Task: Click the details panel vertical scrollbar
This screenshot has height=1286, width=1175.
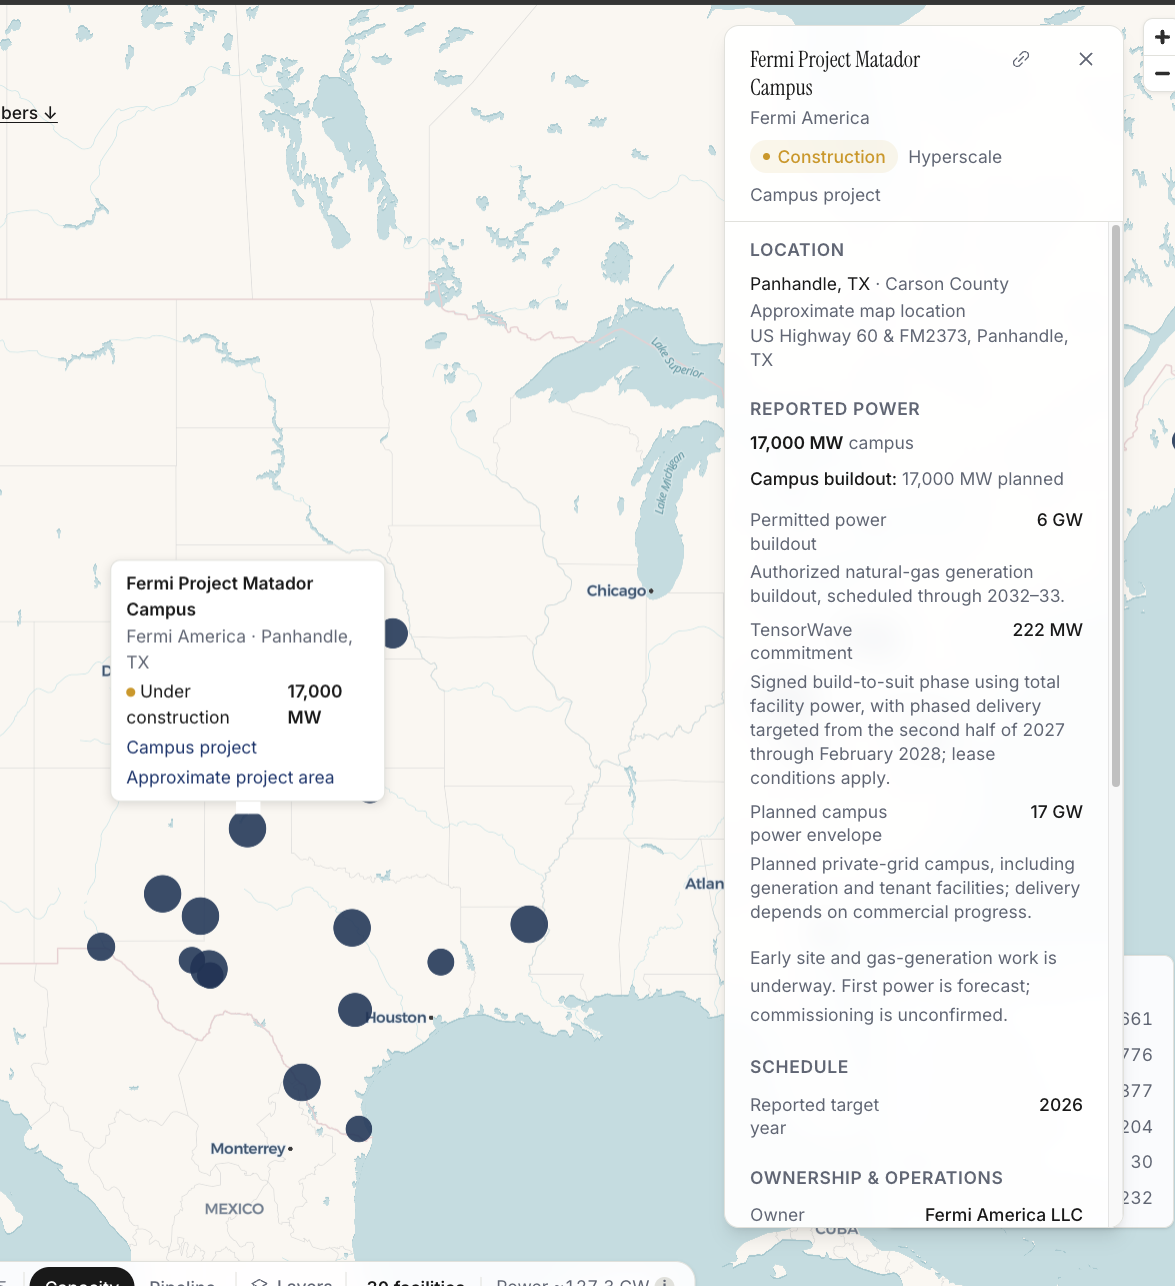Action: pyautogui.click(x=1116, y=505)
